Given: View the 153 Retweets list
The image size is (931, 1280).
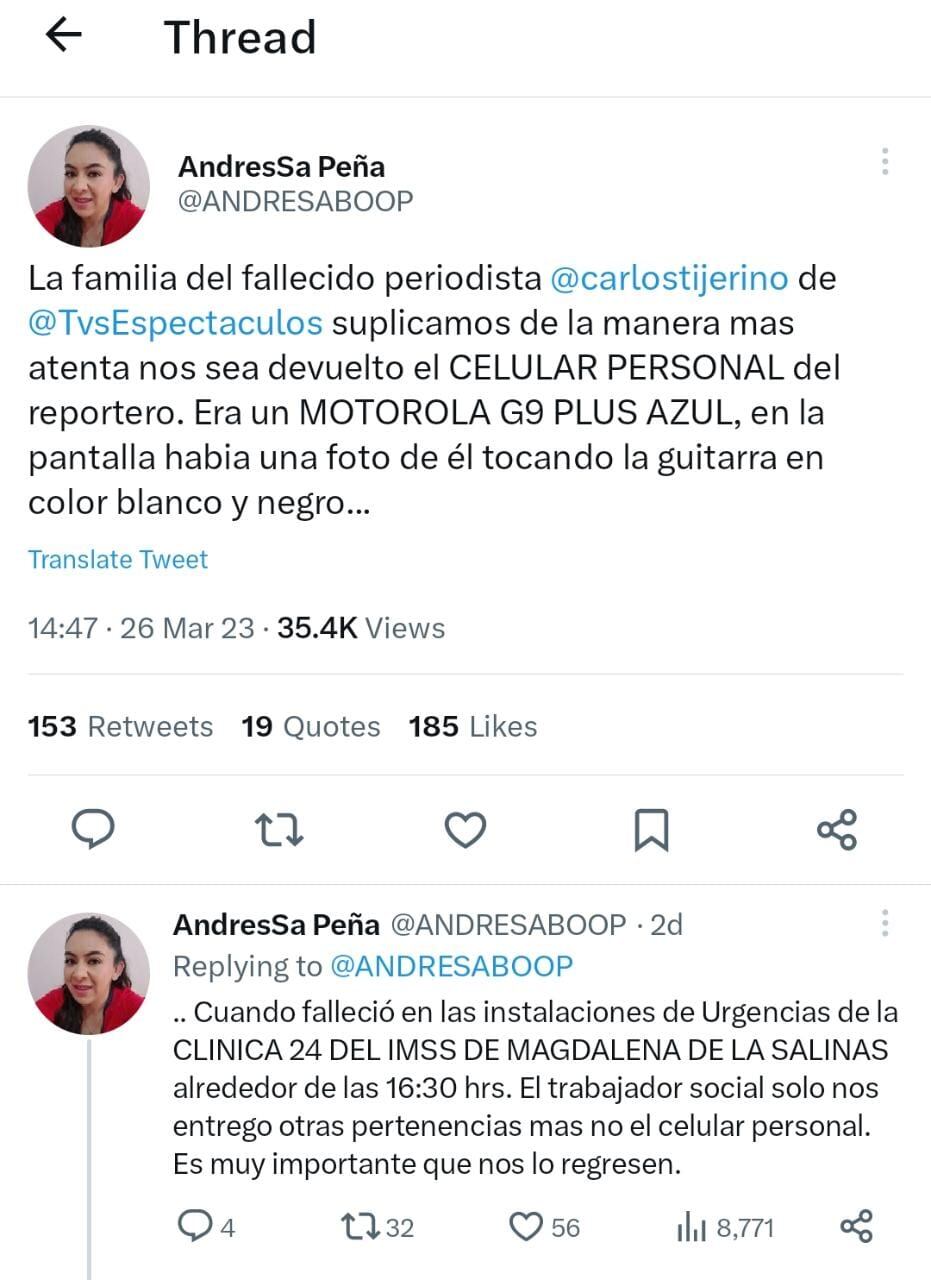Looking at the screenshot, I should (x=121, y=726).
